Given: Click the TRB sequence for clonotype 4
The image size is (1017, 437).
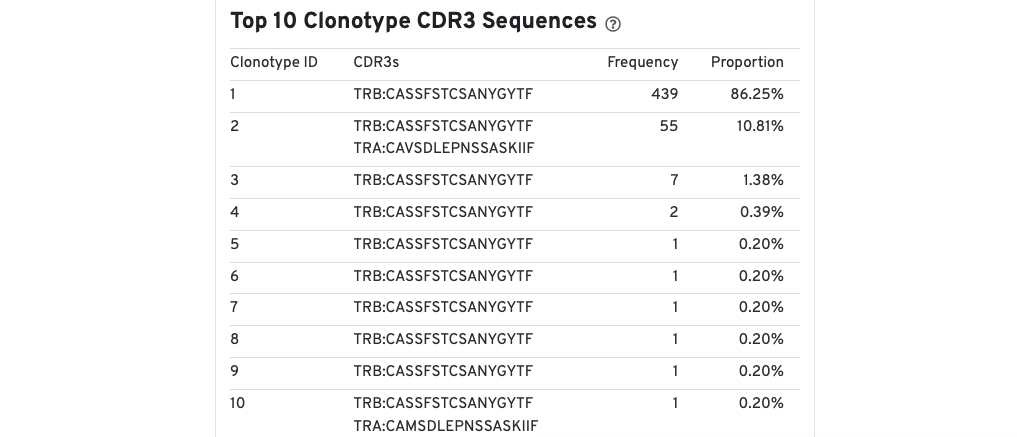Looking at the screenshot, I should [x=443, y=213].
